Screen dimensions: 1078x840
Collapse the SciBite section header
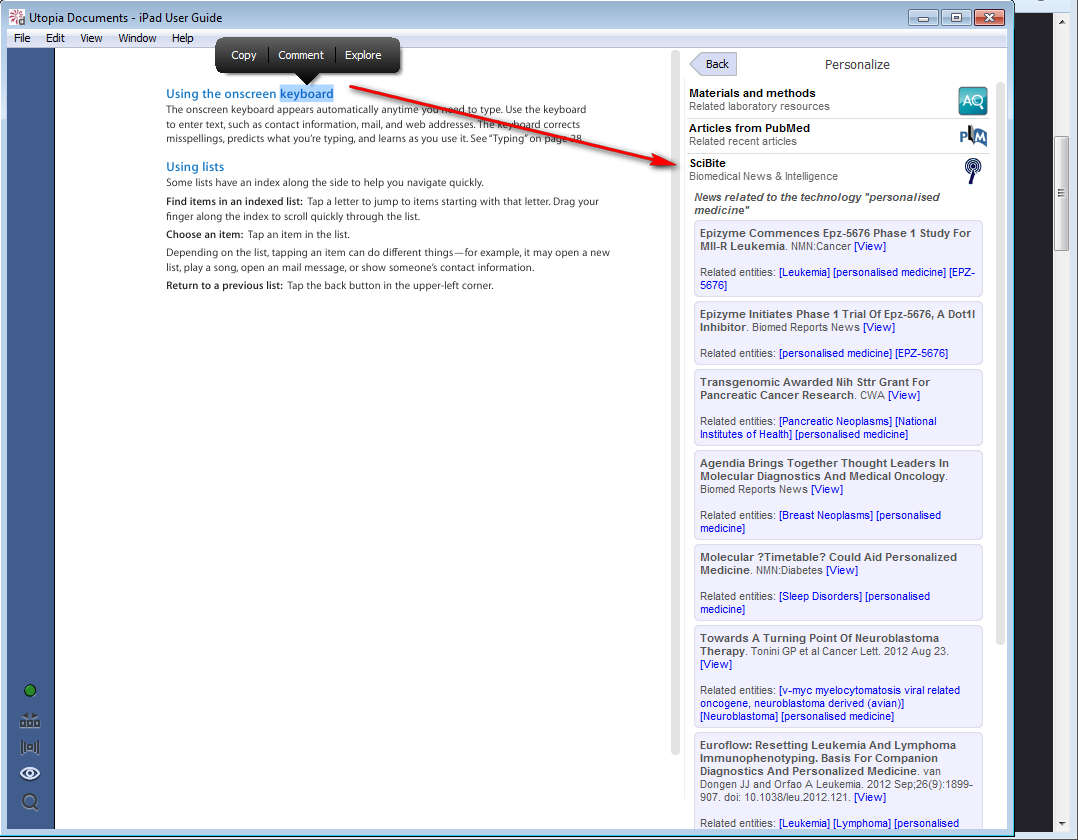[x=838, y=170]
